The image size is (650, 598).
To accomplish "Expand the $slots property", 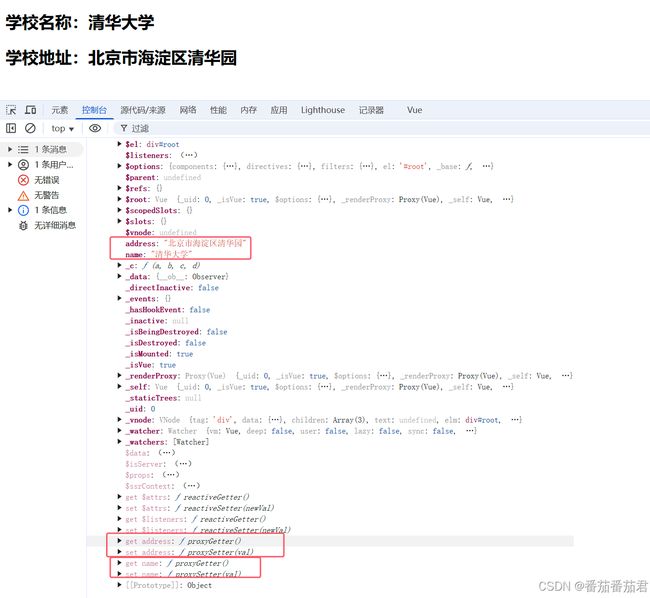I will (x=119, y=221).
